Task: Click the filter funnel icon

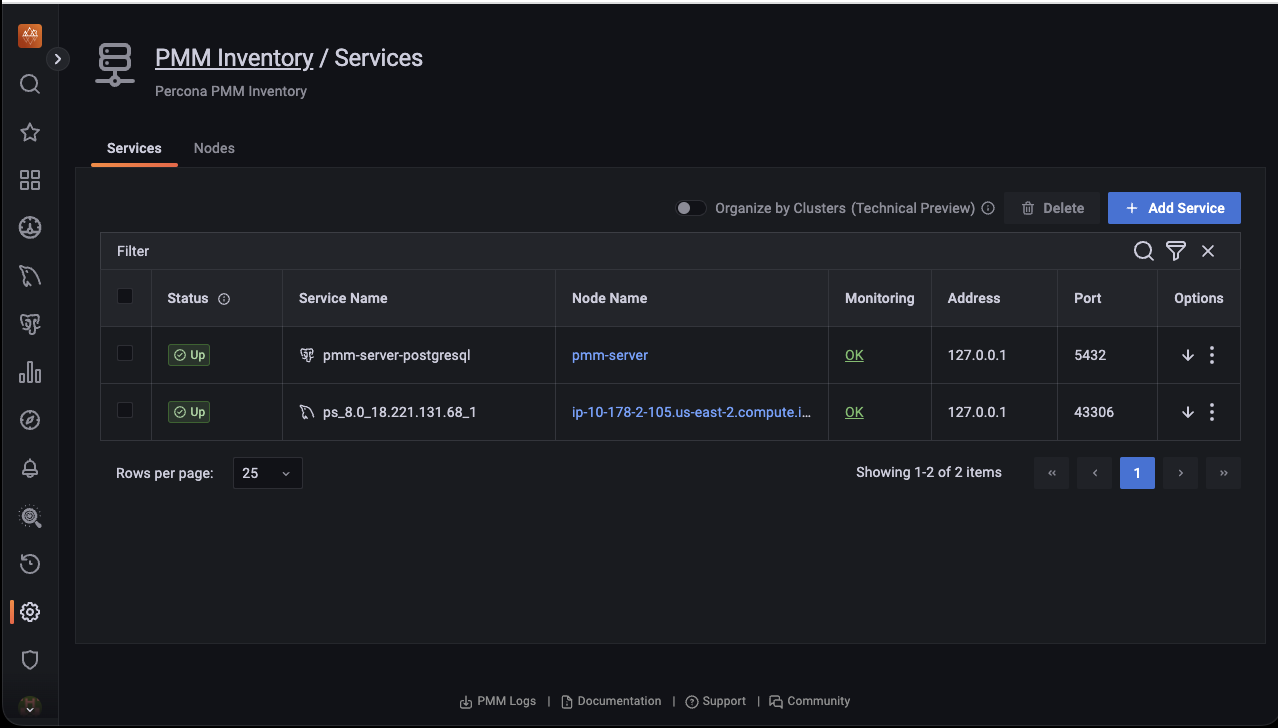Action: [1176, 251]
